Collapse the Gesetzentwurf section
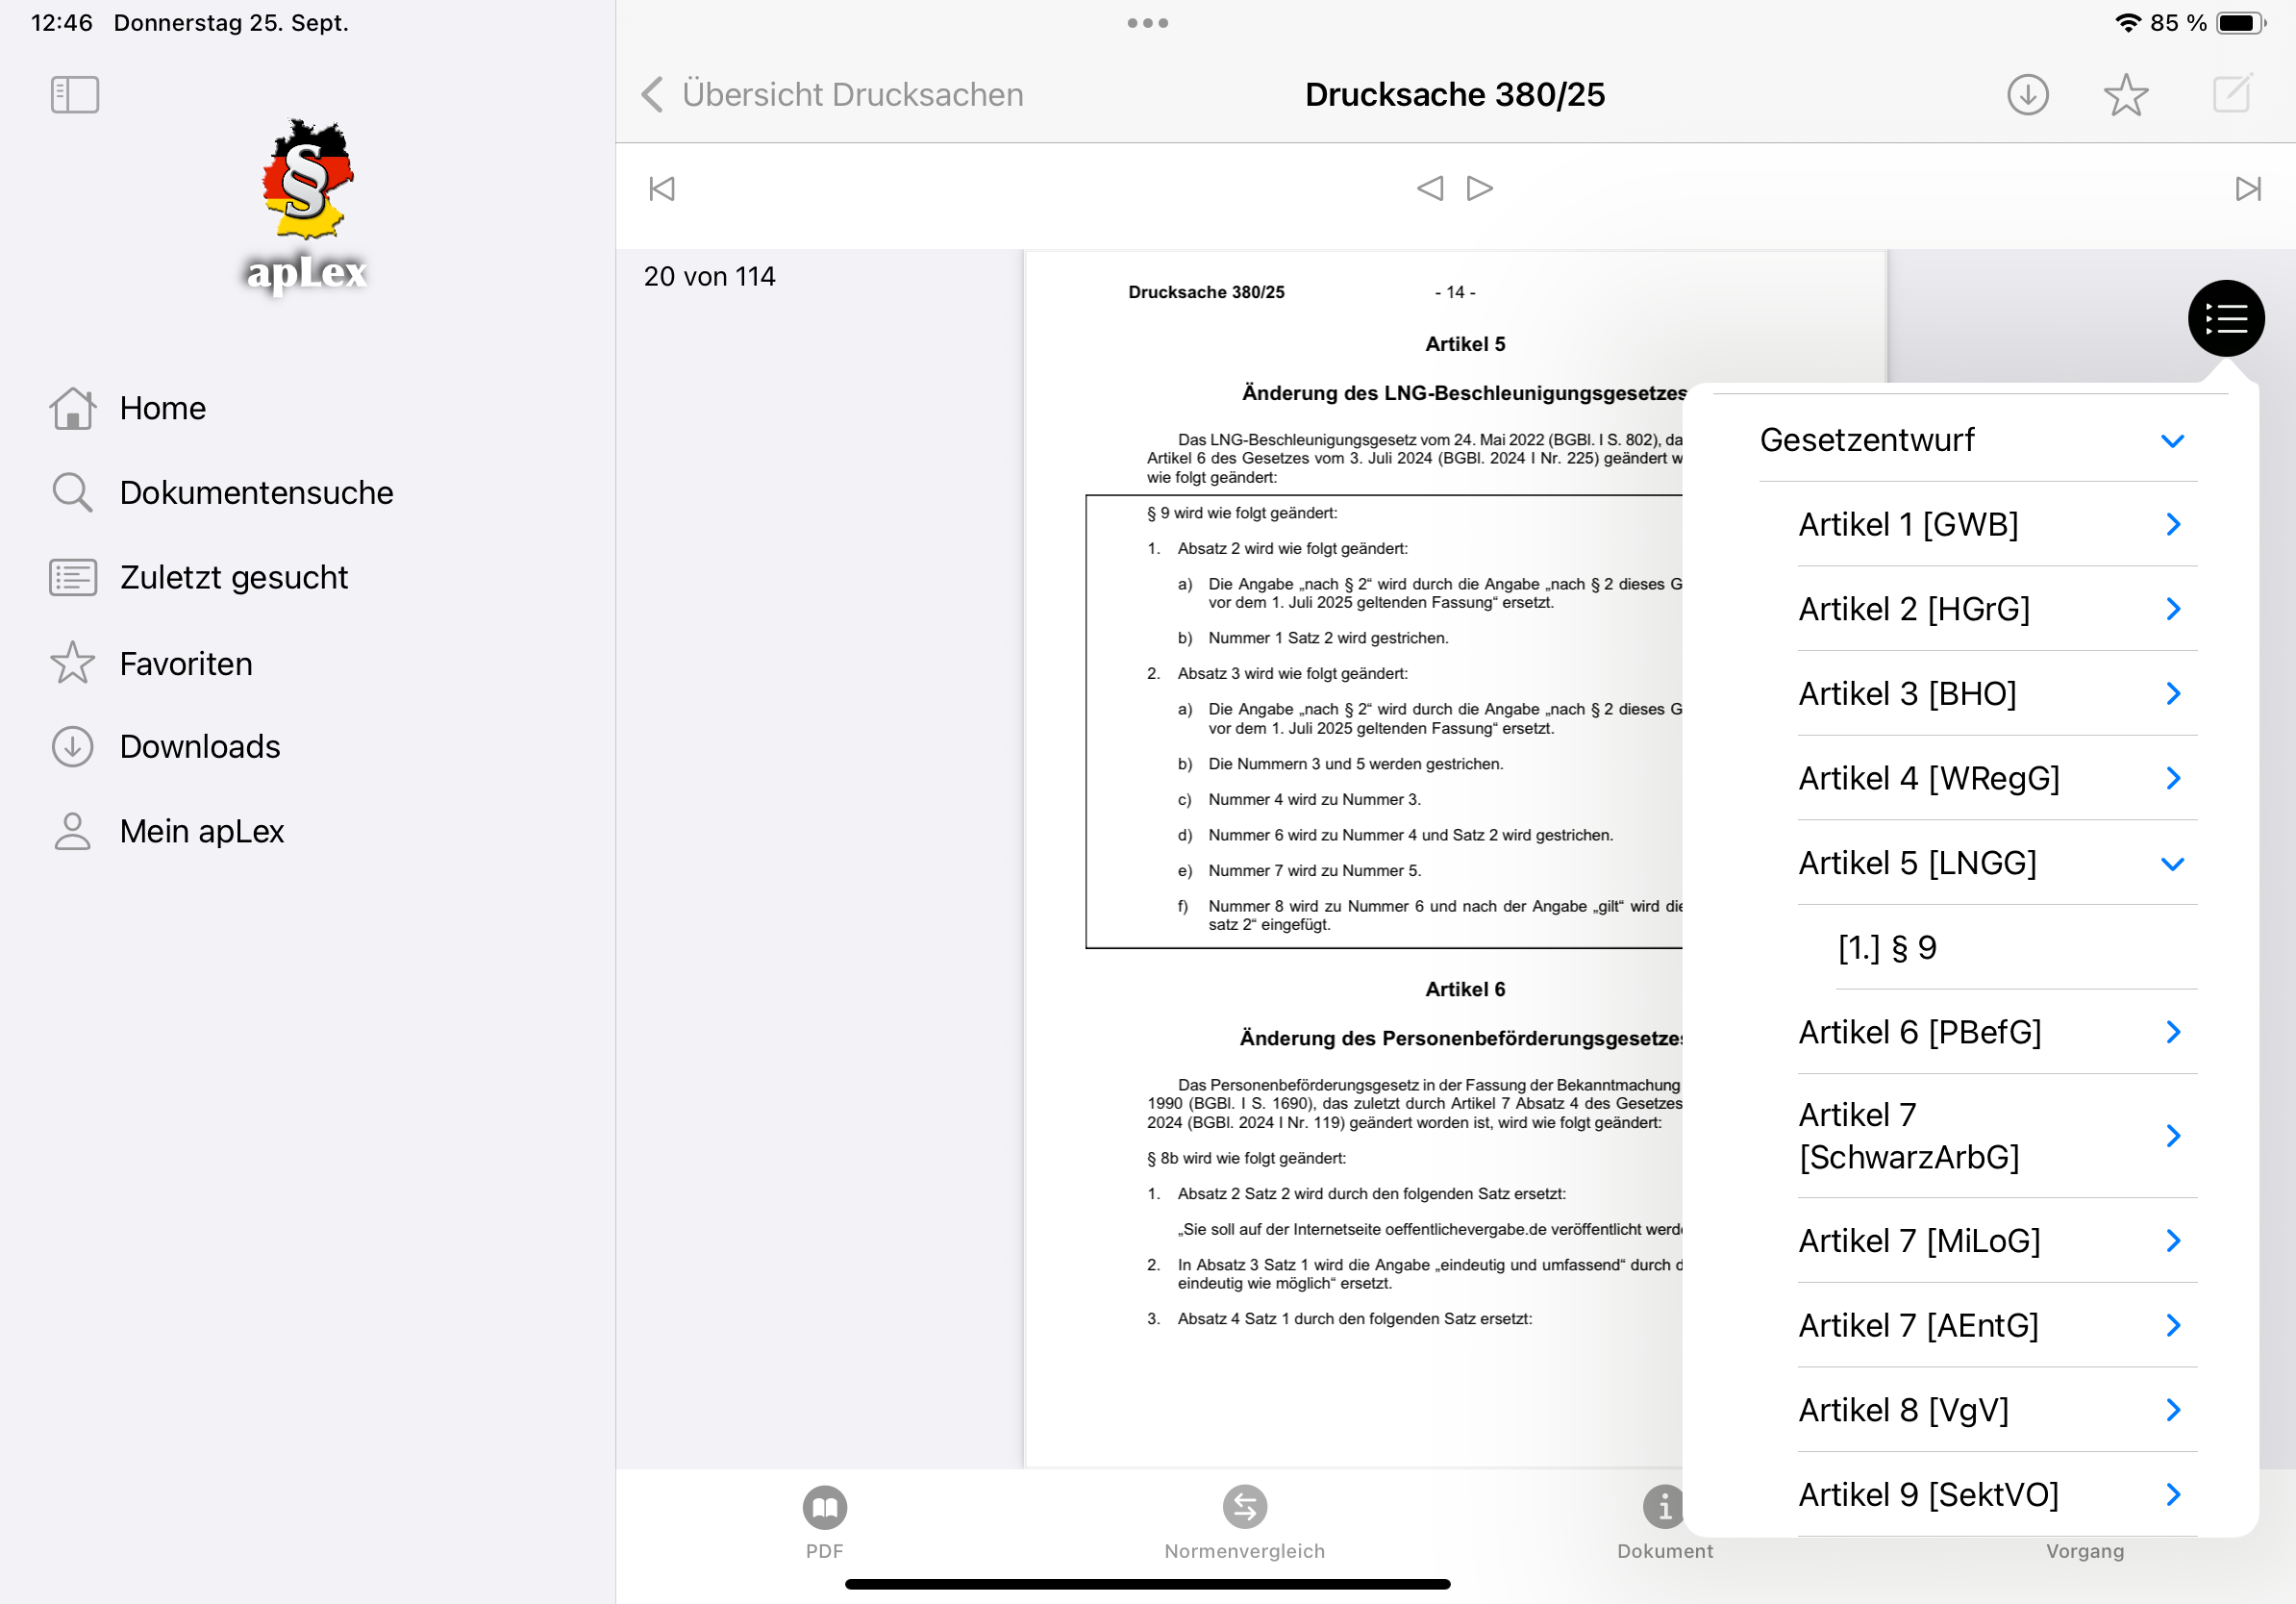 2171,441
